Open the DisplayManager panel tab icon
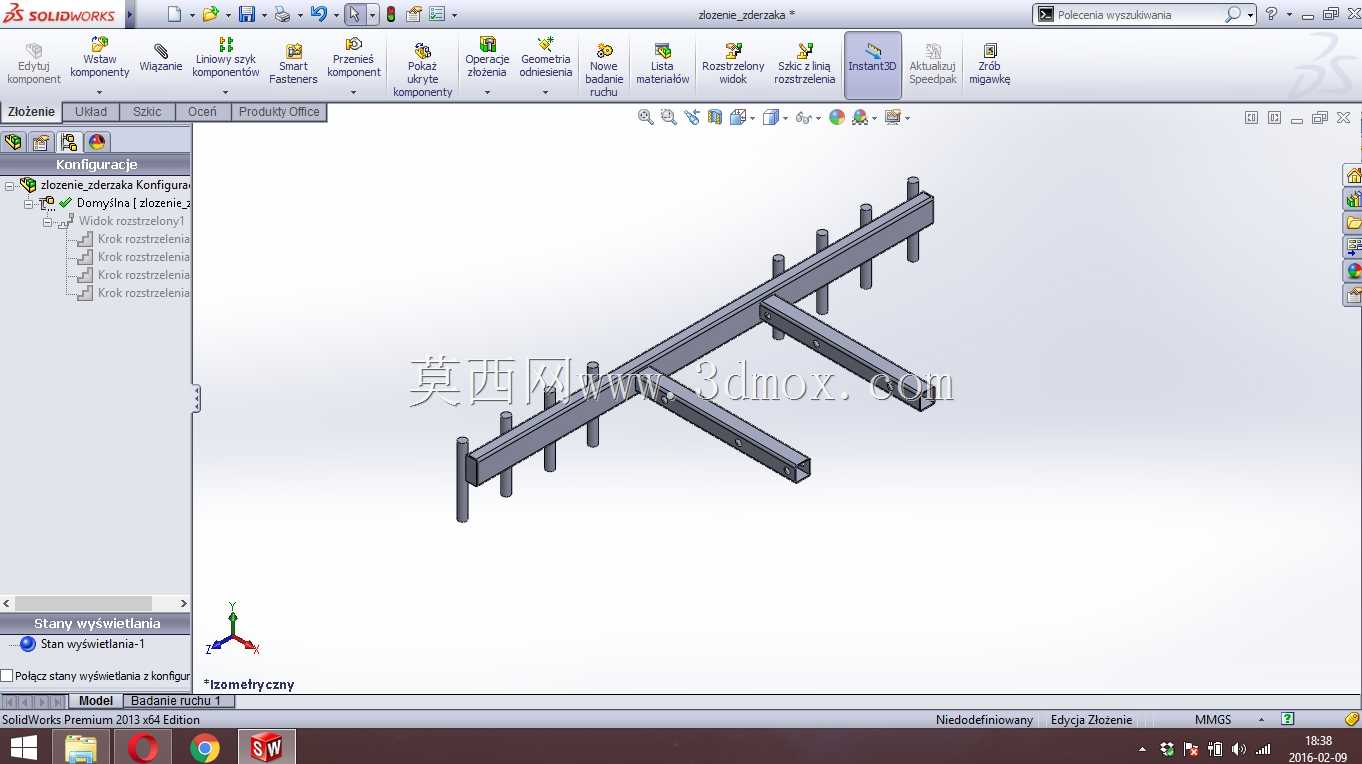 click(97, 142)
